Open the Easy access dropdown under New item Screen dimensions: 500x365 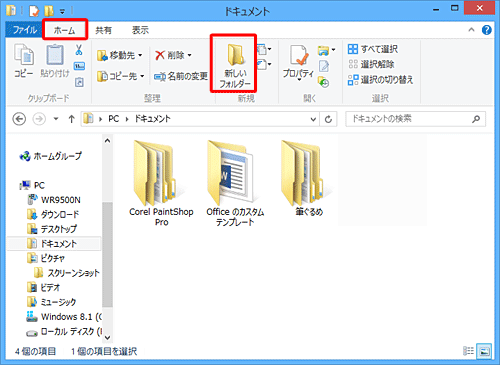tap(265, 64)
